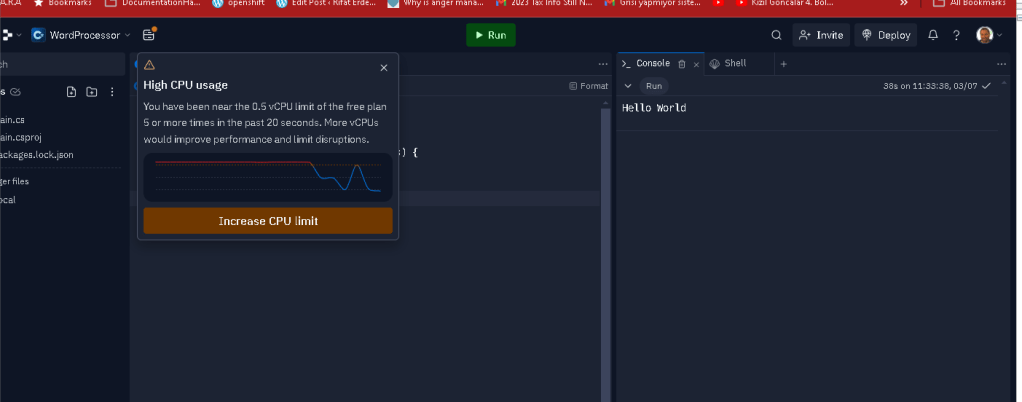The image size is (1022, 402).
Task: Open the Replit home menu icon
Action: point(7,35)
